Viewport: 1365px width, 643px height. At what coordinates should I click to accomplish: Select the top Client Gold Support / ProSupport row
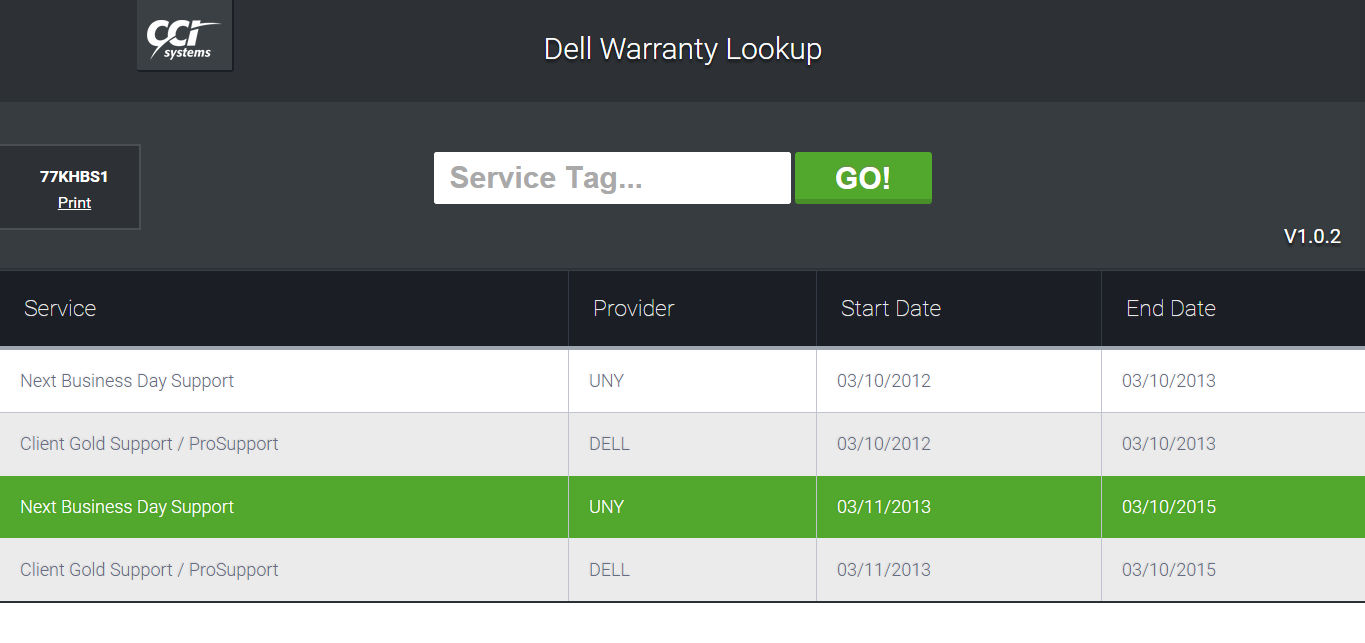point(149,443)
